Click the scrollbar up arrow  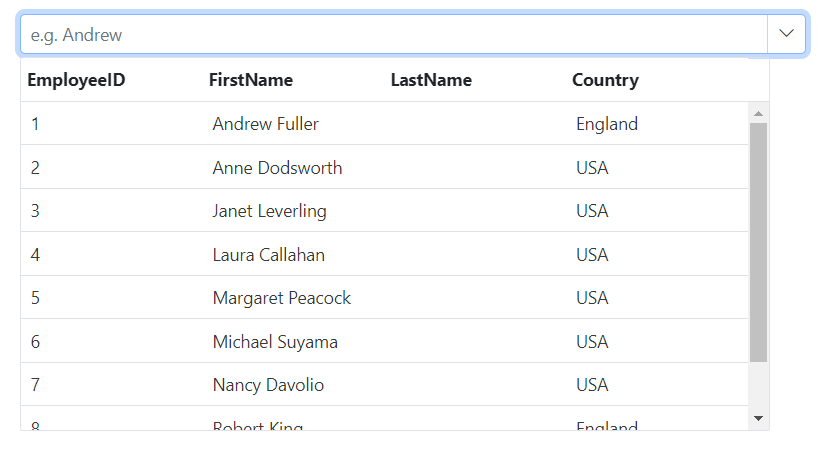point(758,114)
